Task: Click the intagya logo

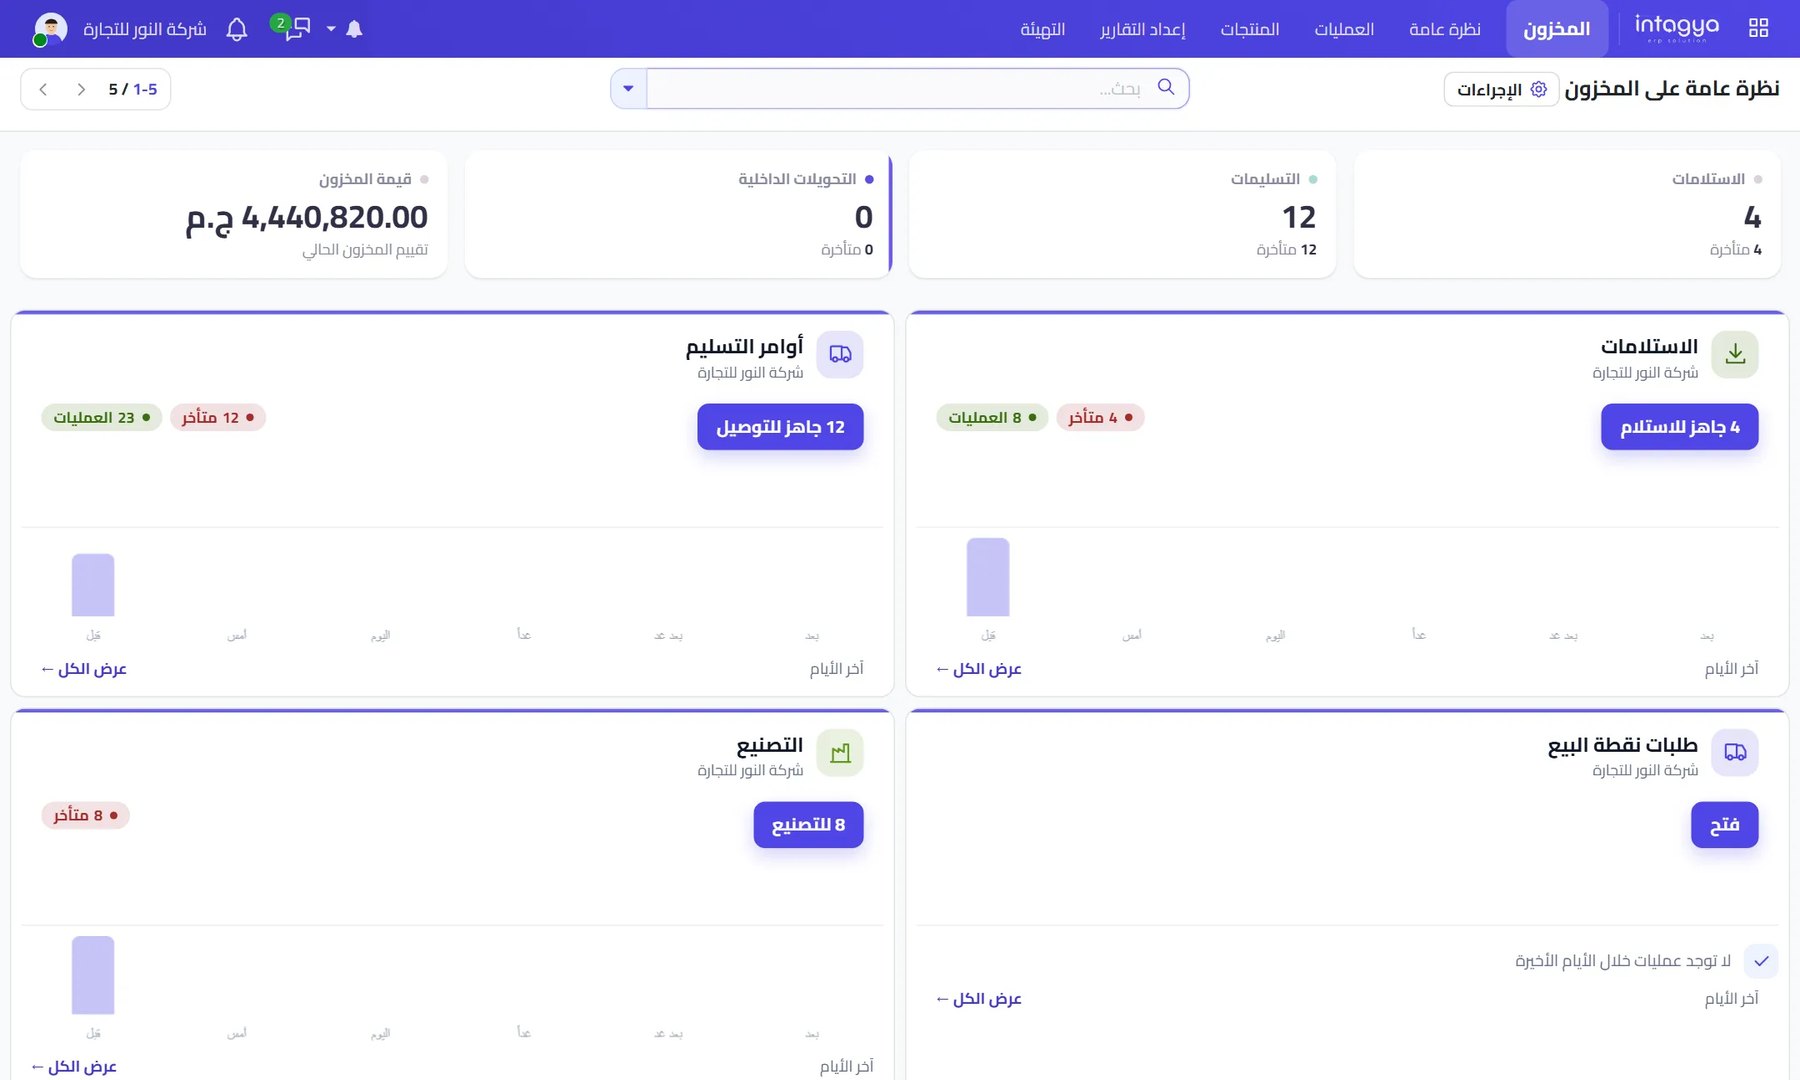Action: pos(1677,27)
